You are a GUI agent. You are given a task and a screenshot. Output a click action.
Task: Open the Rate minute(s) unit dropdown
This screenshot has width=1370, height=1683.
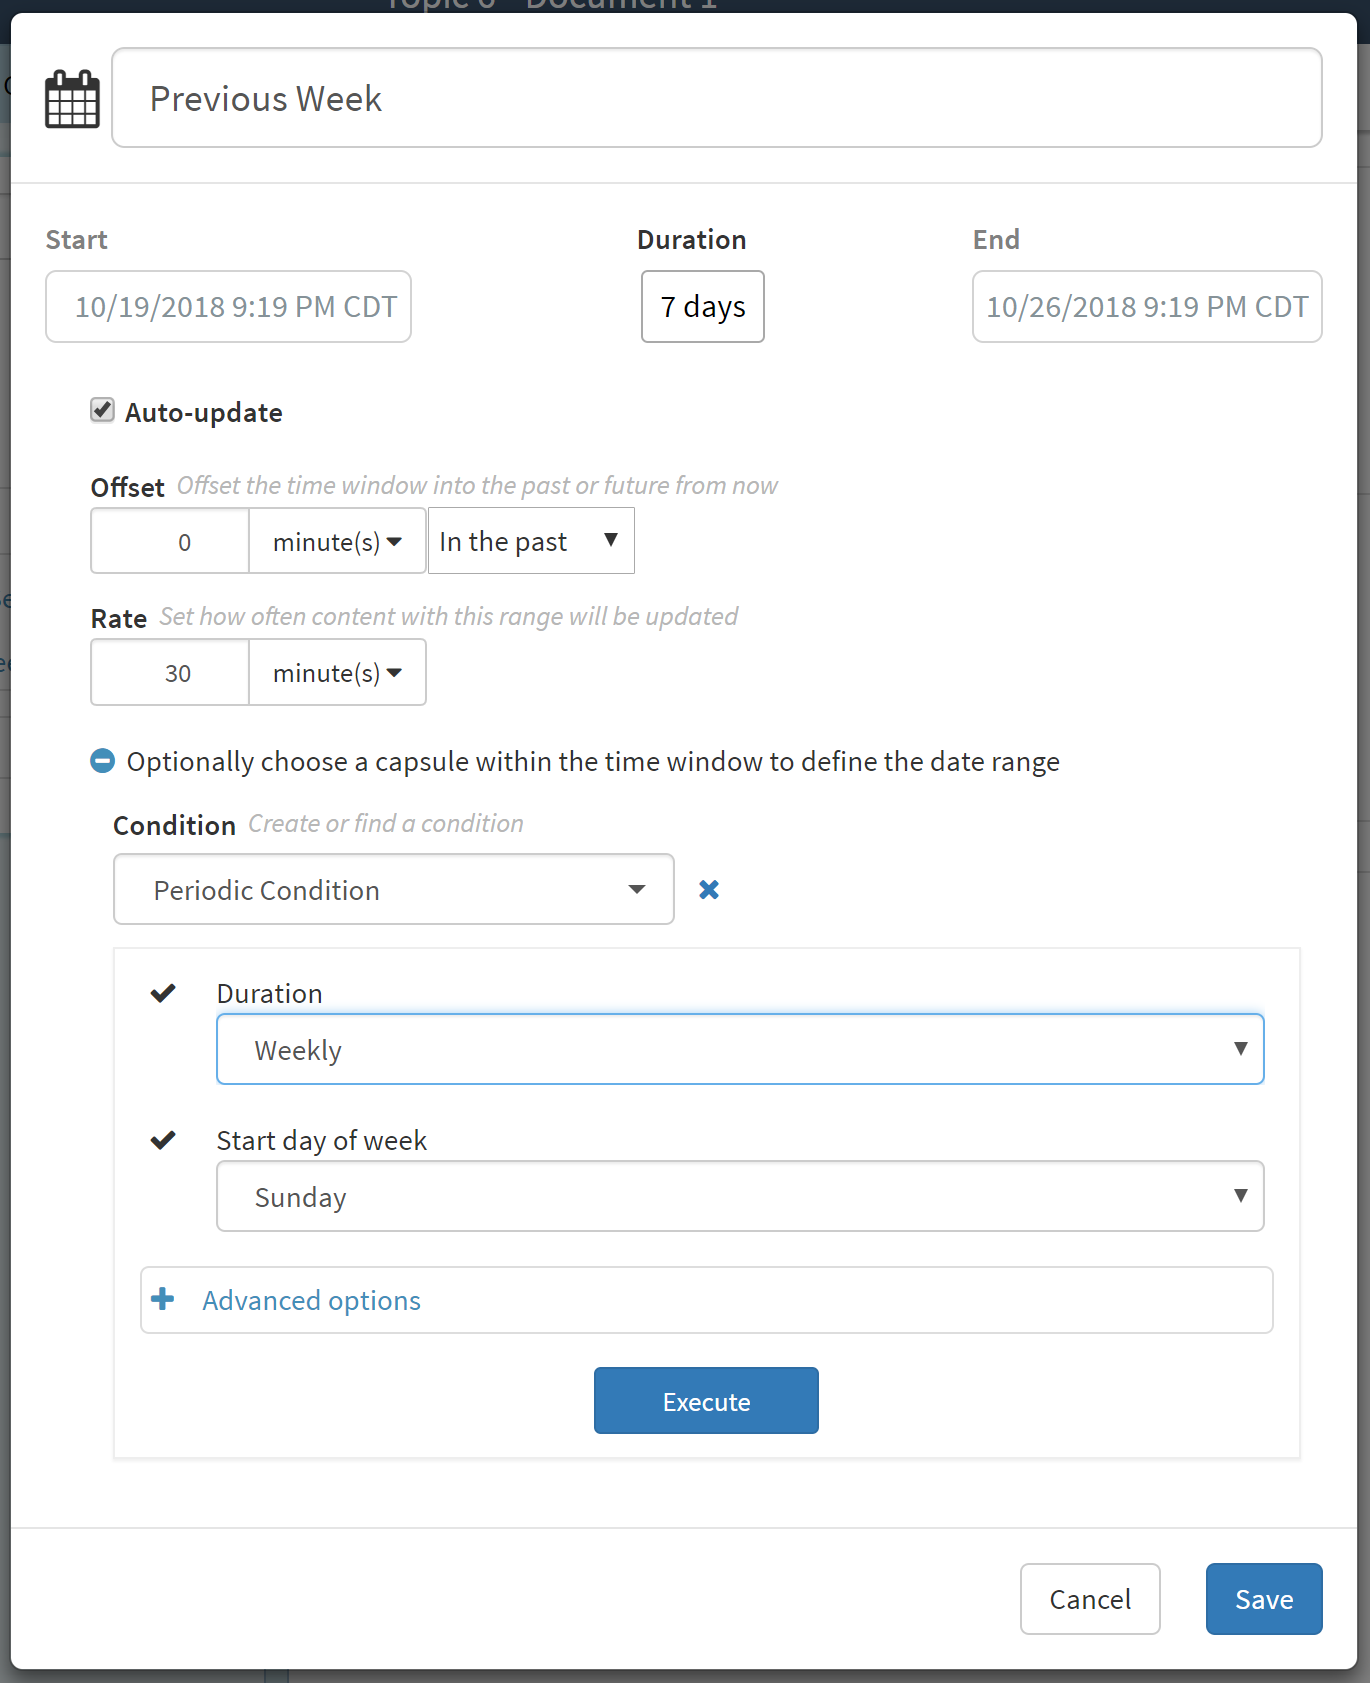click(337, 673)
